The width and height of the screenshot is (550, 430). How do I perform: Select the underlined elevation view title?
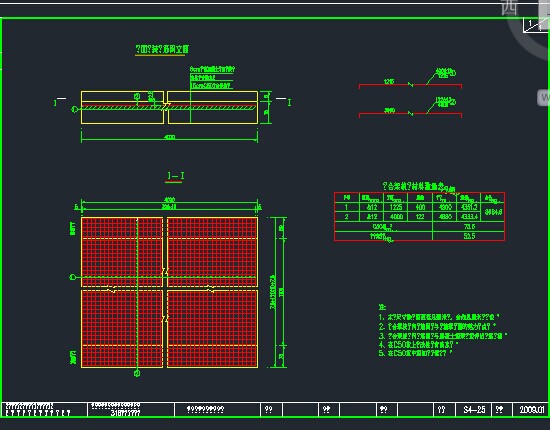162,49
